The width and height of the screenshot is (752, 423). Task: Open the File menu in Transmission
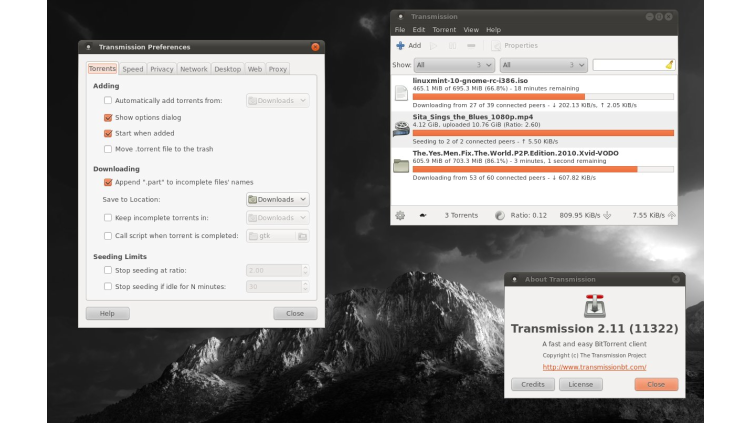400,30
